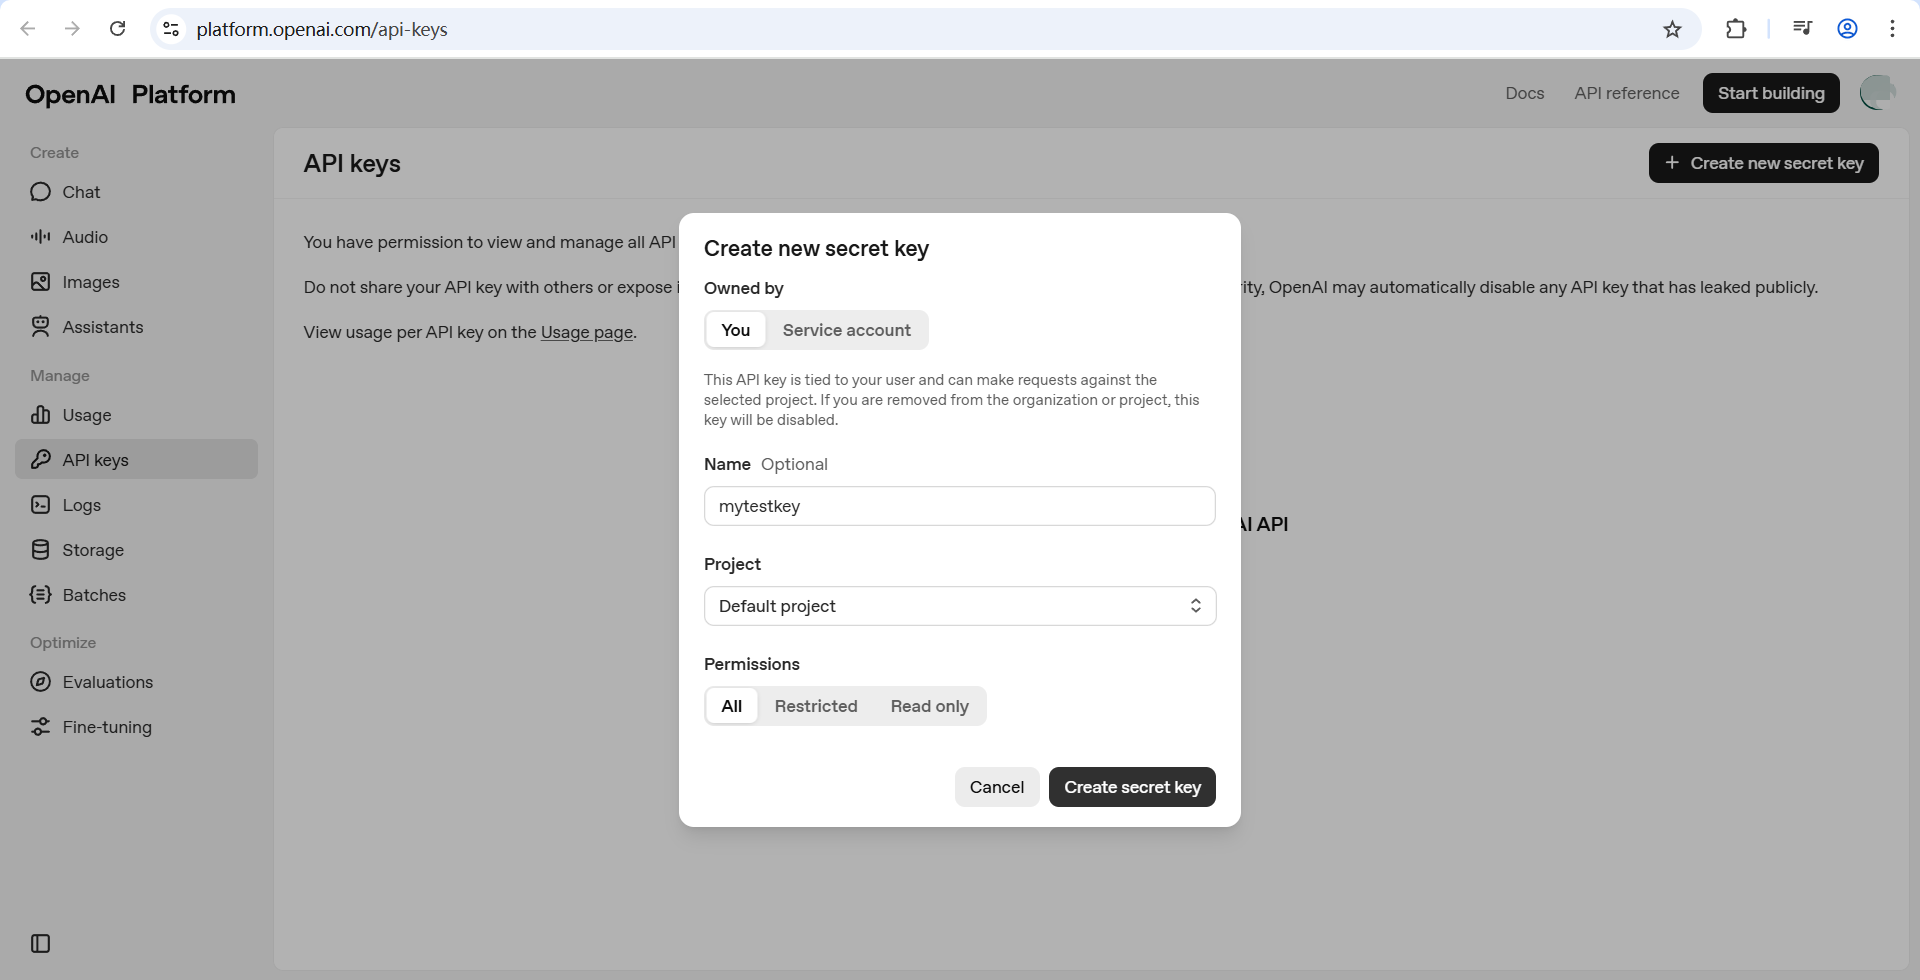
Task: Click the Name field containing mytestkey
Action: coord(960,506)
